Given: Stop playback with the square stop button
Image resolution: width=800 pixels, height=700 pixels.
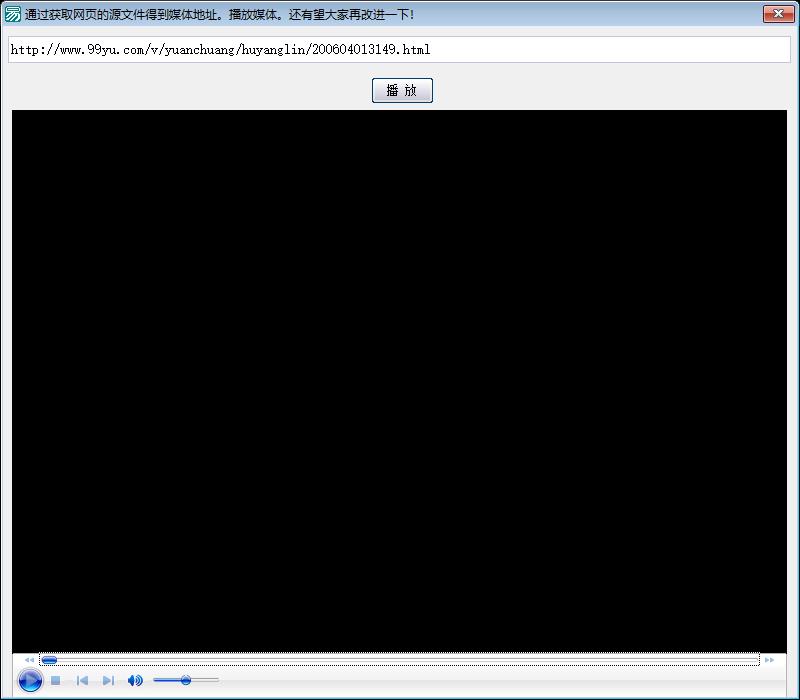Looking at the screenshot, I should point(56,680).
